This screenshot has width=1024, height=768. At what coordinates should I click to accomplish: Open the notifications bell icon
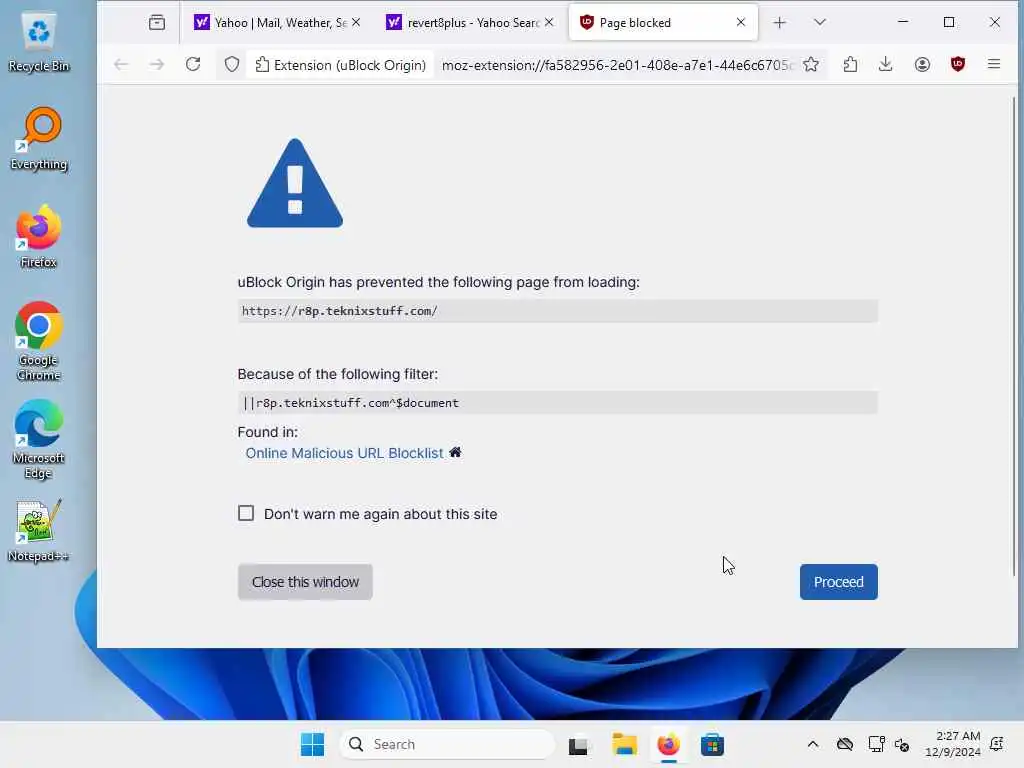[997, 744]
